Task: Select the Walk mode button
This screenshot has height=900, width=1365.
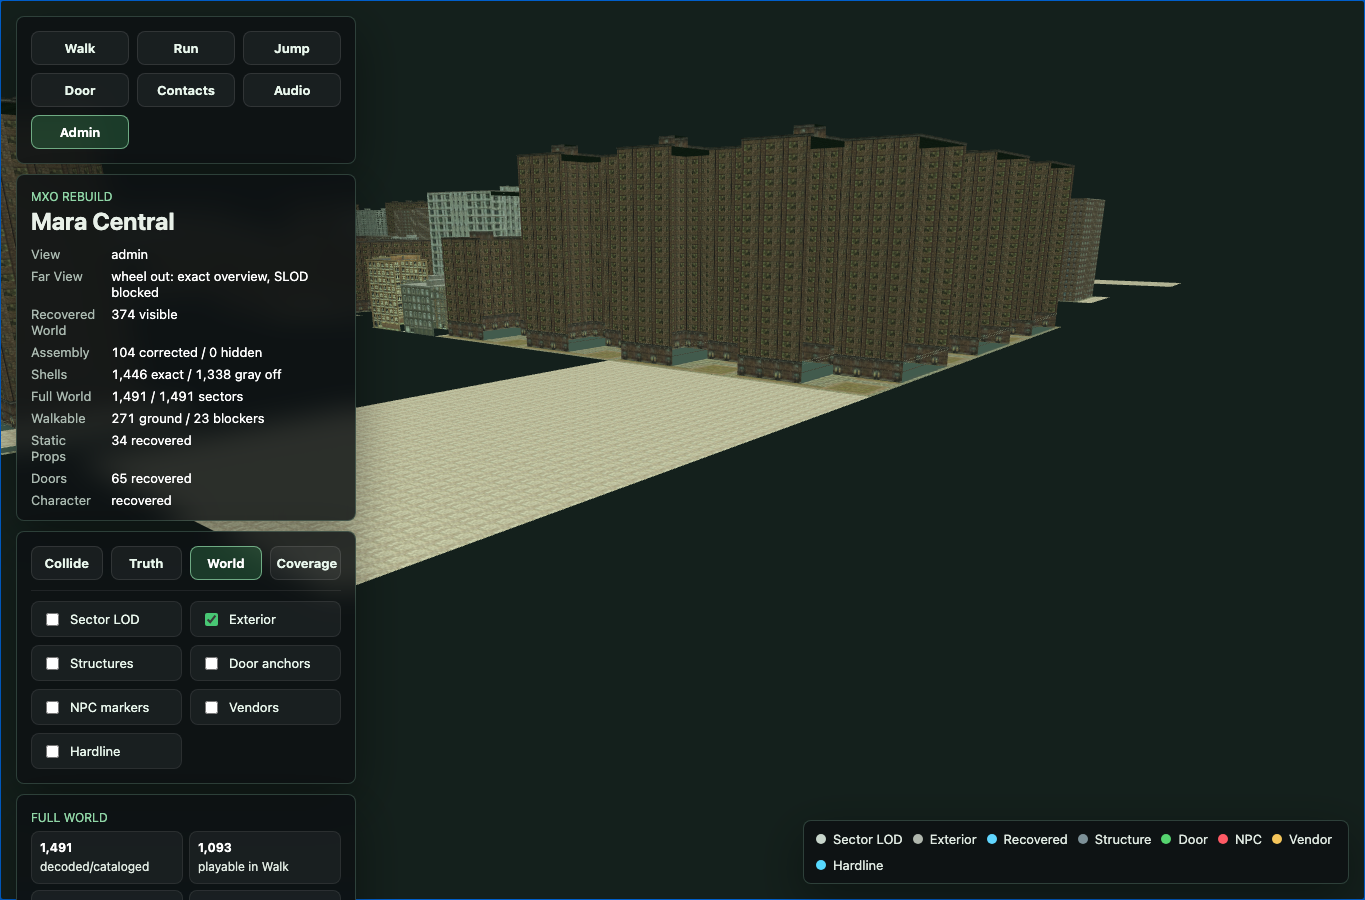Action: point(80,48)
